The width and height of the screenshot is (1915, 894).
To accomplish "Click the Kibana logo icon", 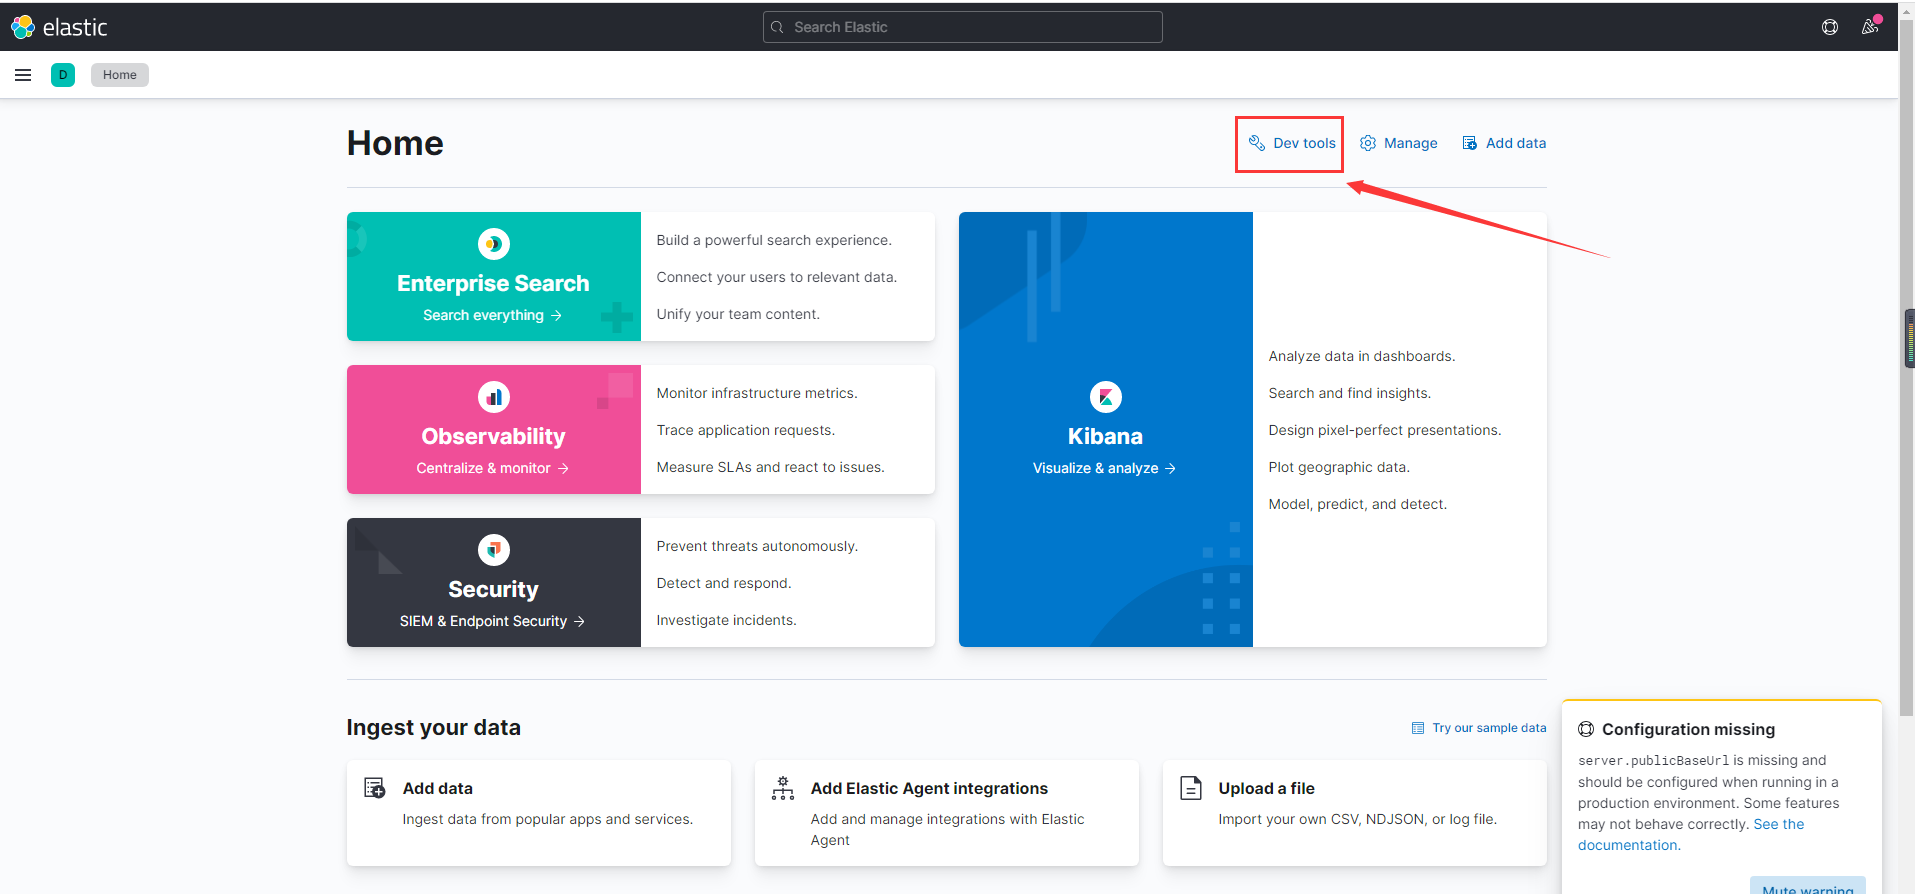I will point(1105,397).
